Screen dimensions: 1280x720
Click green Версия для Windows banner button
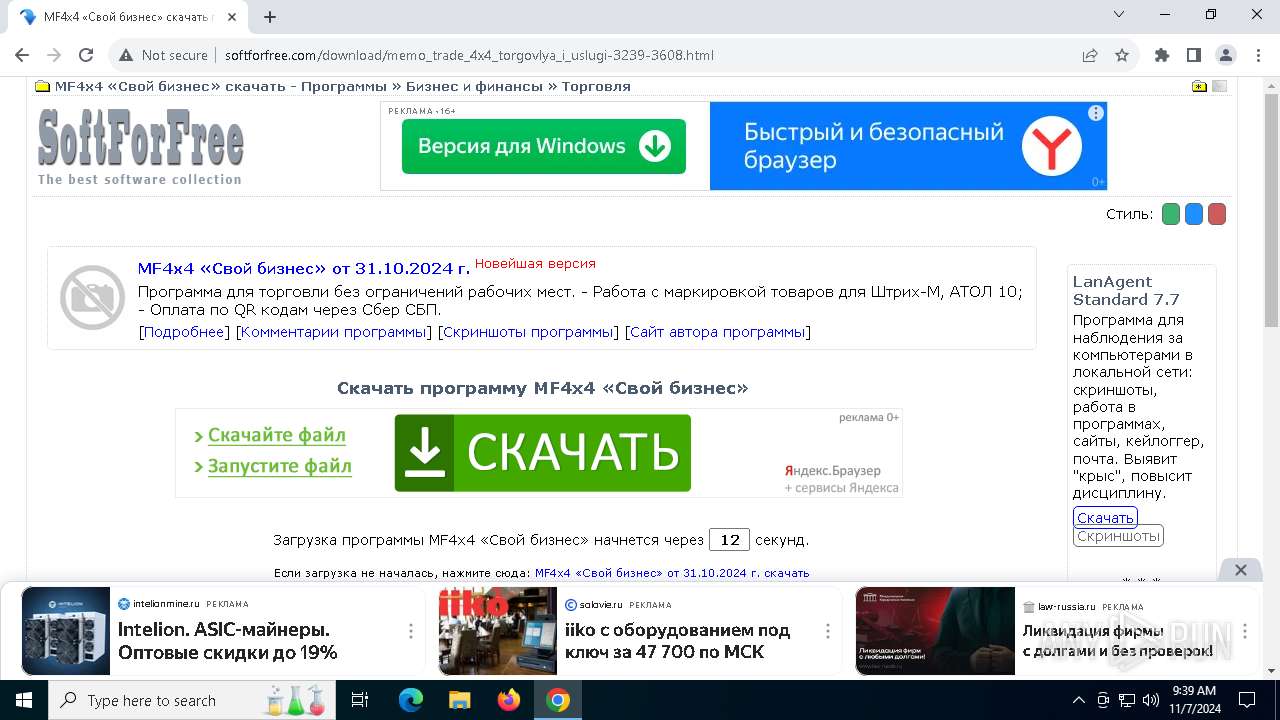(x=544, y=146)
